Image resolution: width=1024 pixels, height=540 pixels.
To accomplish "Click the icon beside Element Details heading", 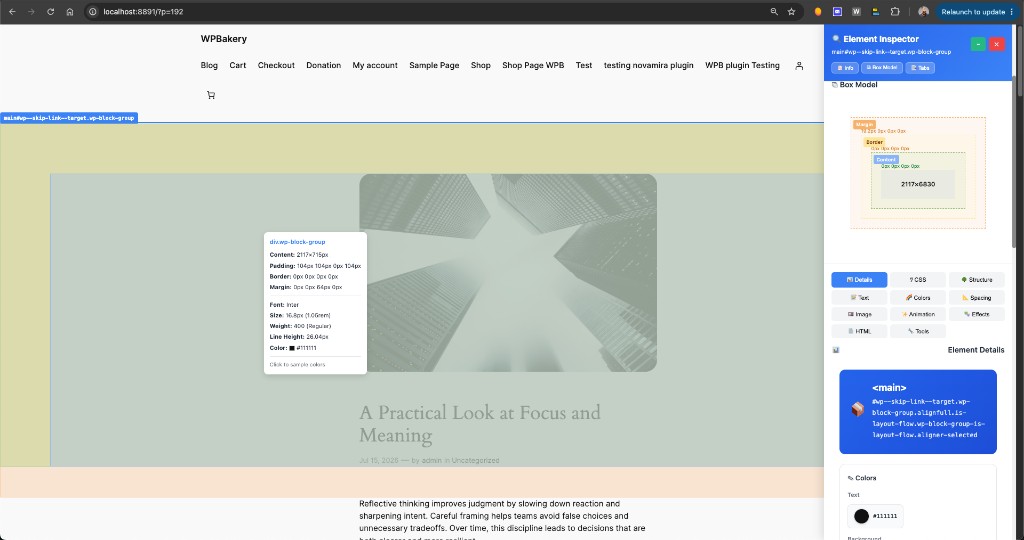I will pyautogui.click(x=836, y=350).
